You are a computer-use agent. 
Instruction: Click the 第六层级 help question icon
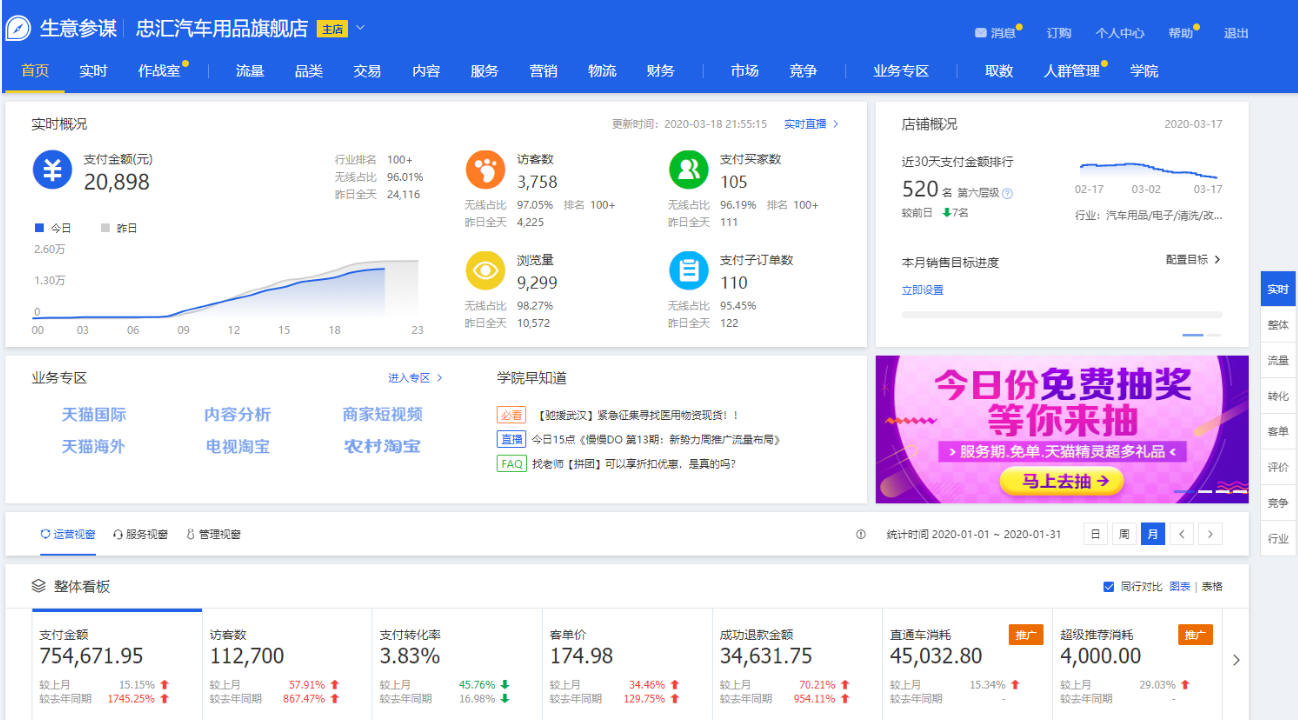click(1007, 193)
